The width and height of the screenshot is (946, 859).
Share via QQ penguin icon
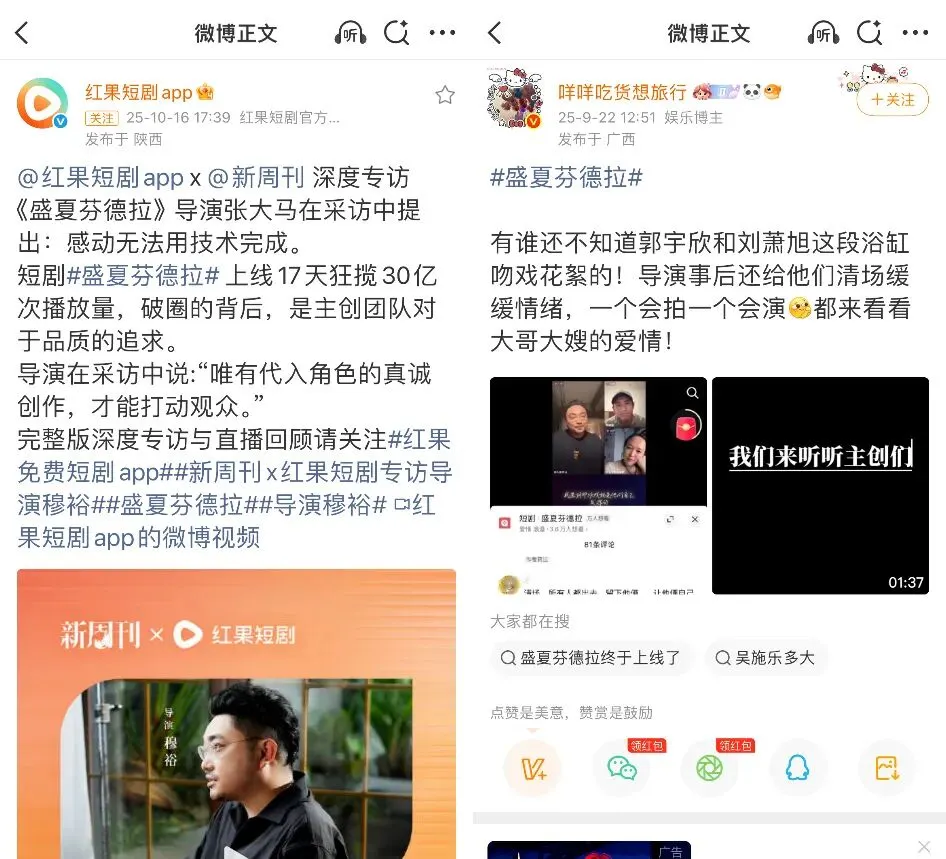(x=798, y=769)
